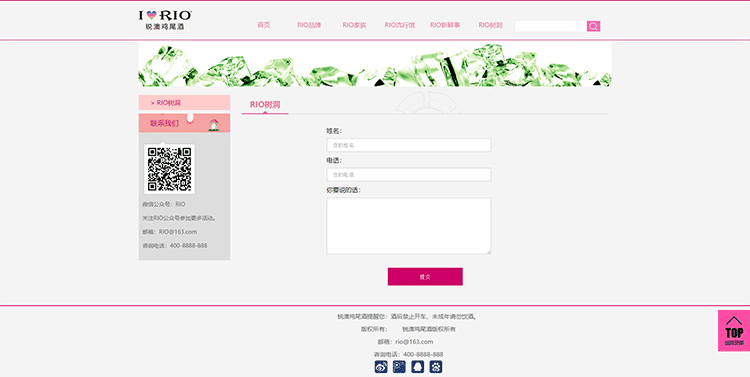Click the 微信公众号：RIO text
The height and width of the screenshot is (377, 750).
164,204
